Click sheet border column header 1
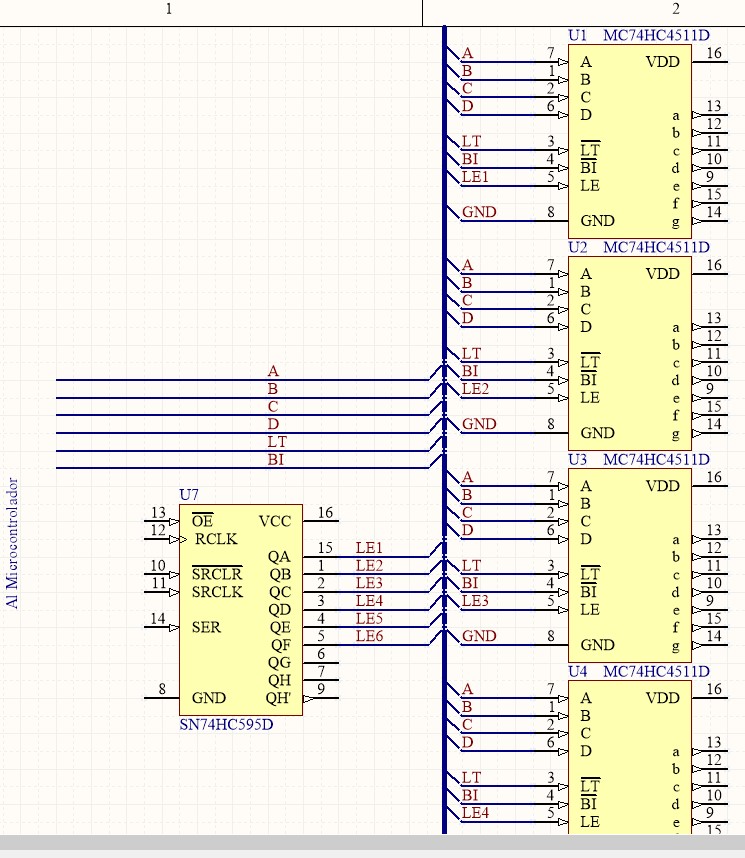745x858 pixels. pos(169,9)
